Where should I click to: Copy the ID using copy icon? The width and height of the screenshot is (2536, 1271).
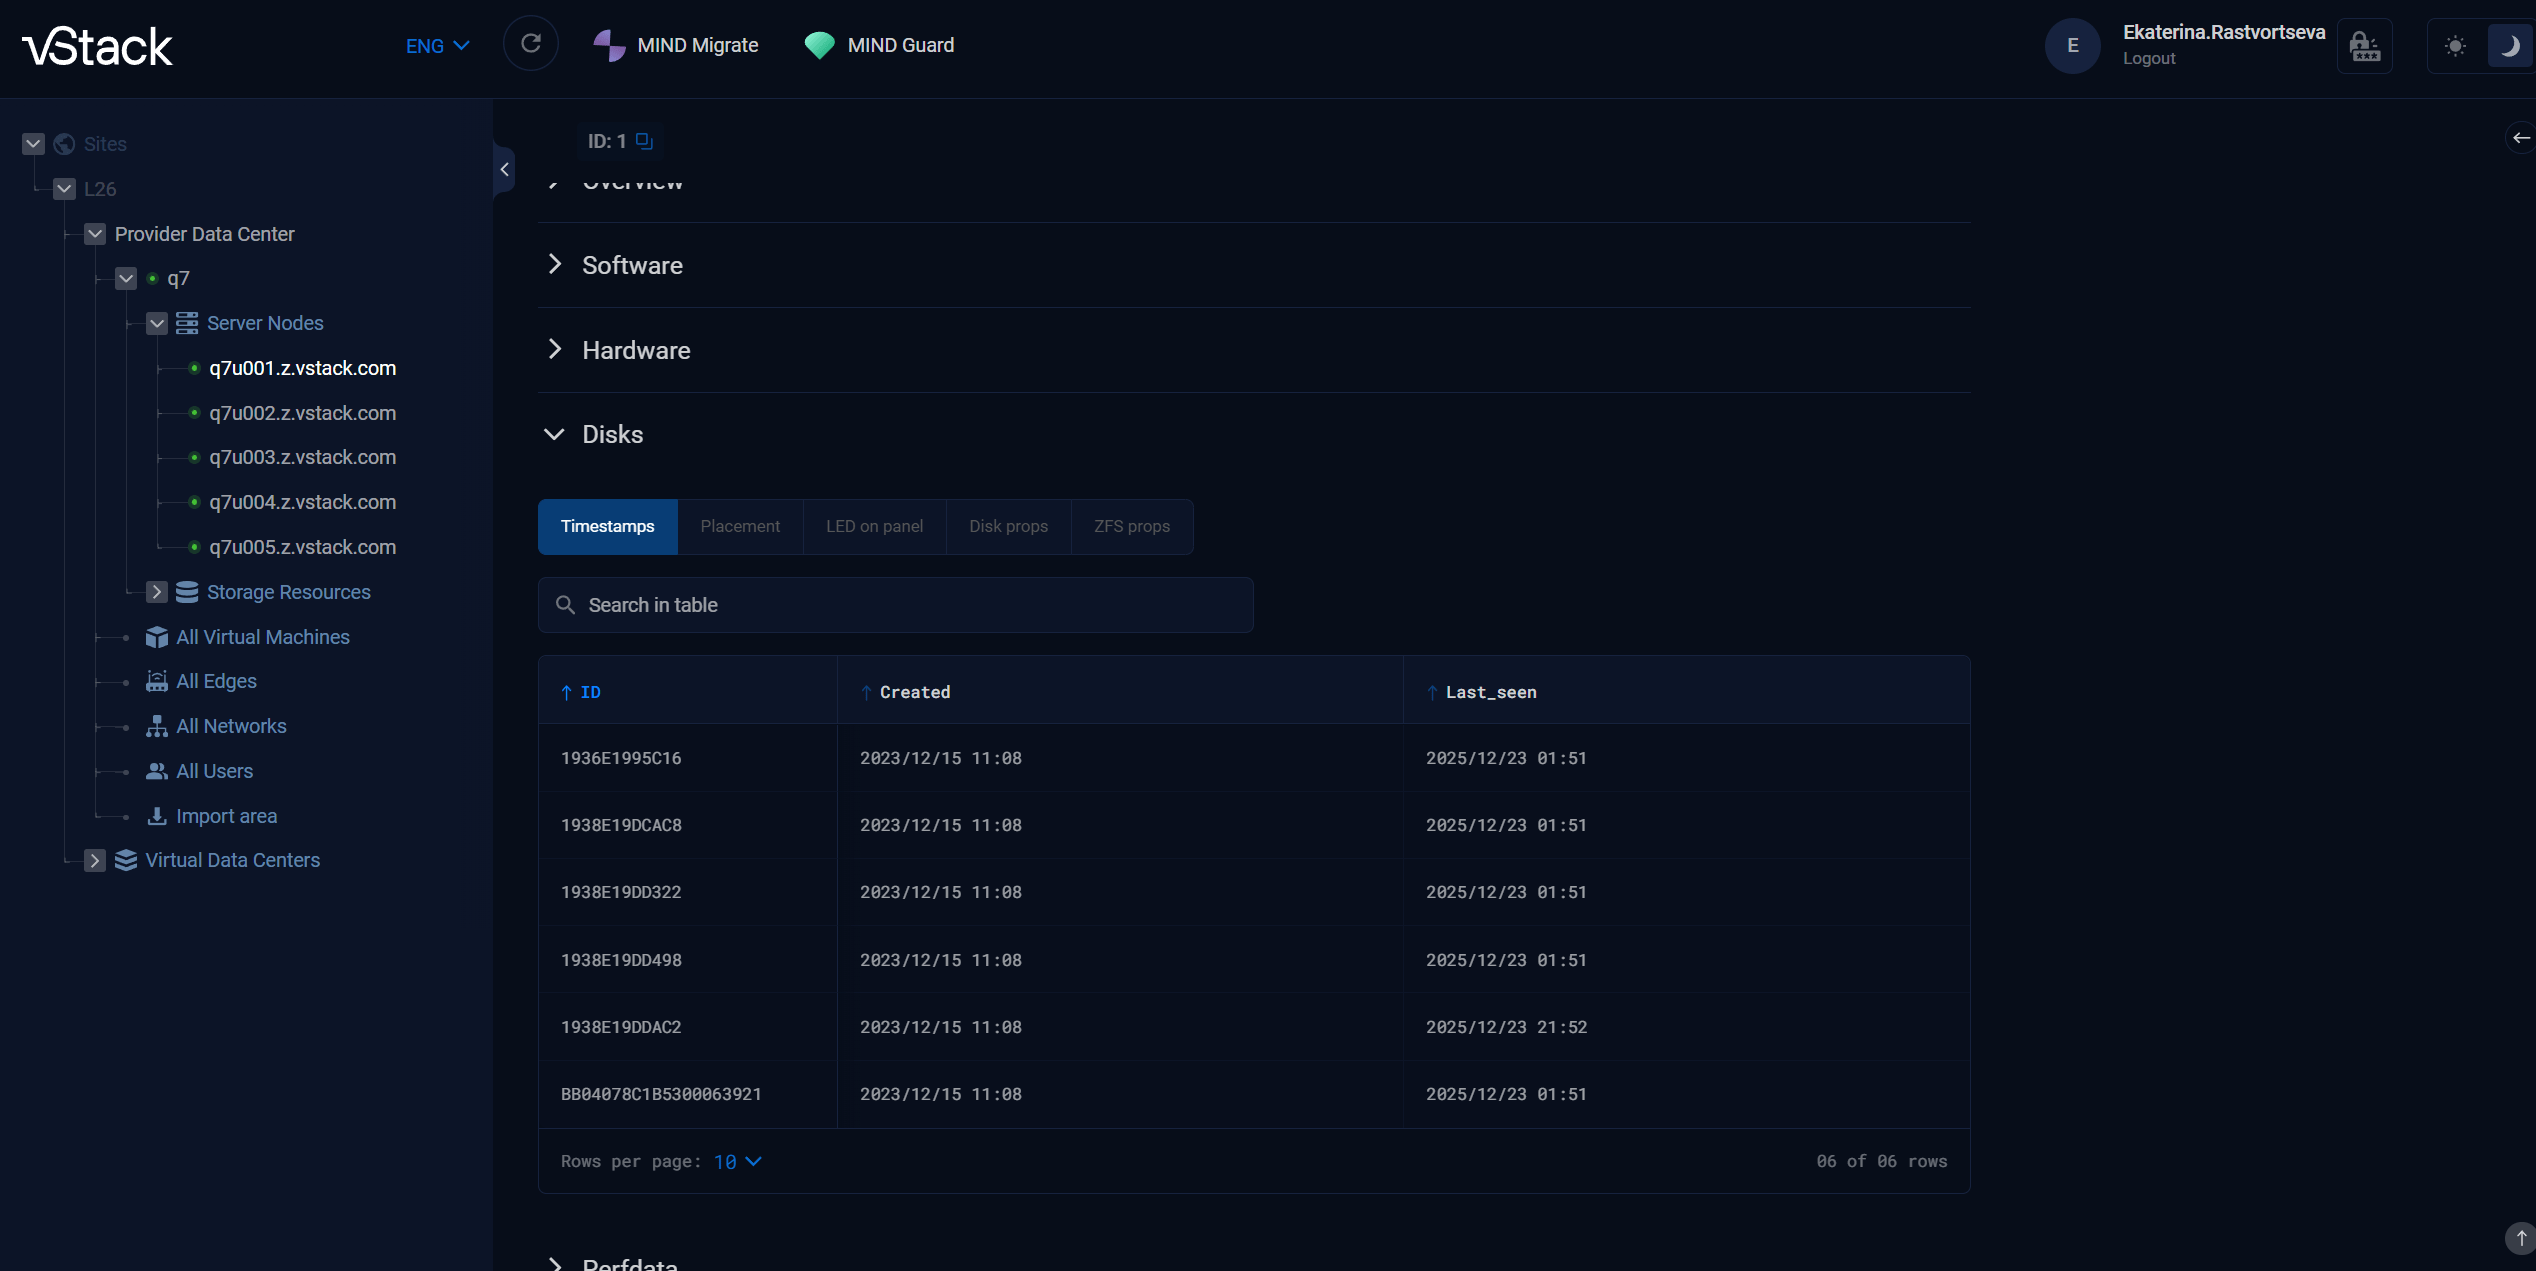(644, 141)
